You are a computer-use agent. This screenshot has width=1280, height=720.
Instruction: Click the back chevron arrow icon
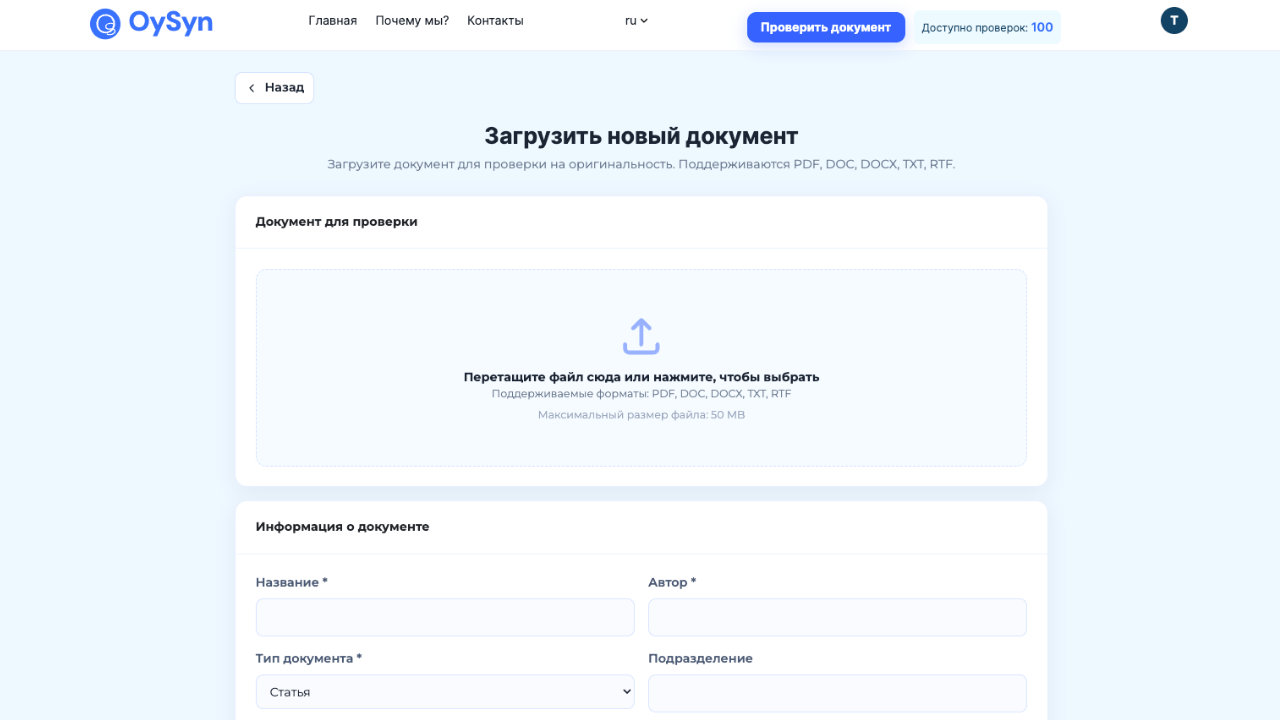pos(252,88)
